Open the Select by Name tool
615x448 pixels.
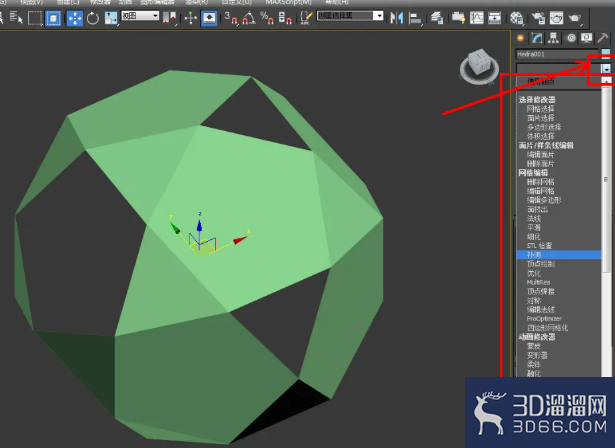pyautogui.click(x=16, y=18)
